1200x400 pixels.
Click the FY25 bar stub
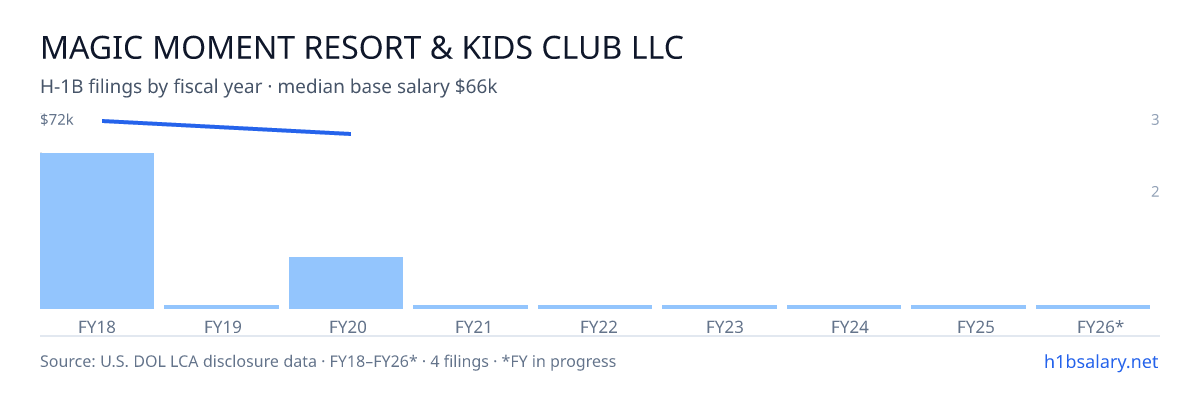pos(968,307)
